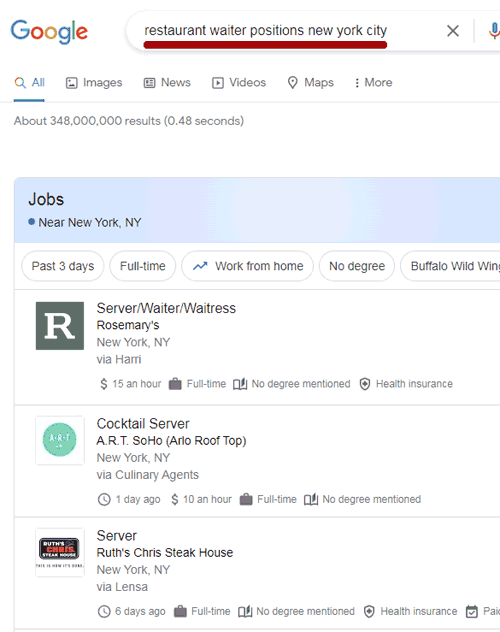
Task: Filter jobs by No degree chip
Action: [357, 266]
